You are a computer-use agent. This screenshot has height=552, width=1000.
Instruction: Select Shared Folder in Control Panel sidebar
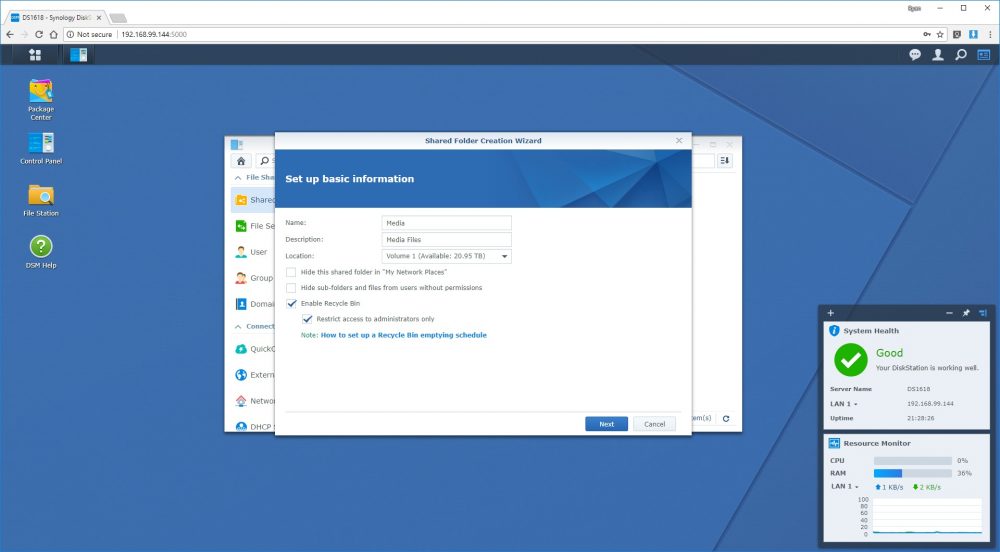coord(254,200)
